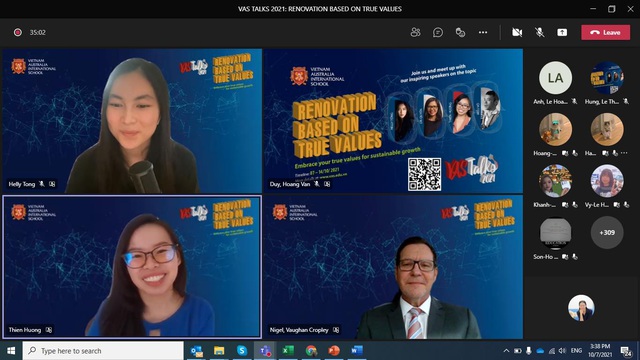Click the Microsoft Teams taskbar icon
Screen dimensions: 640x360
tap(265, 351)
